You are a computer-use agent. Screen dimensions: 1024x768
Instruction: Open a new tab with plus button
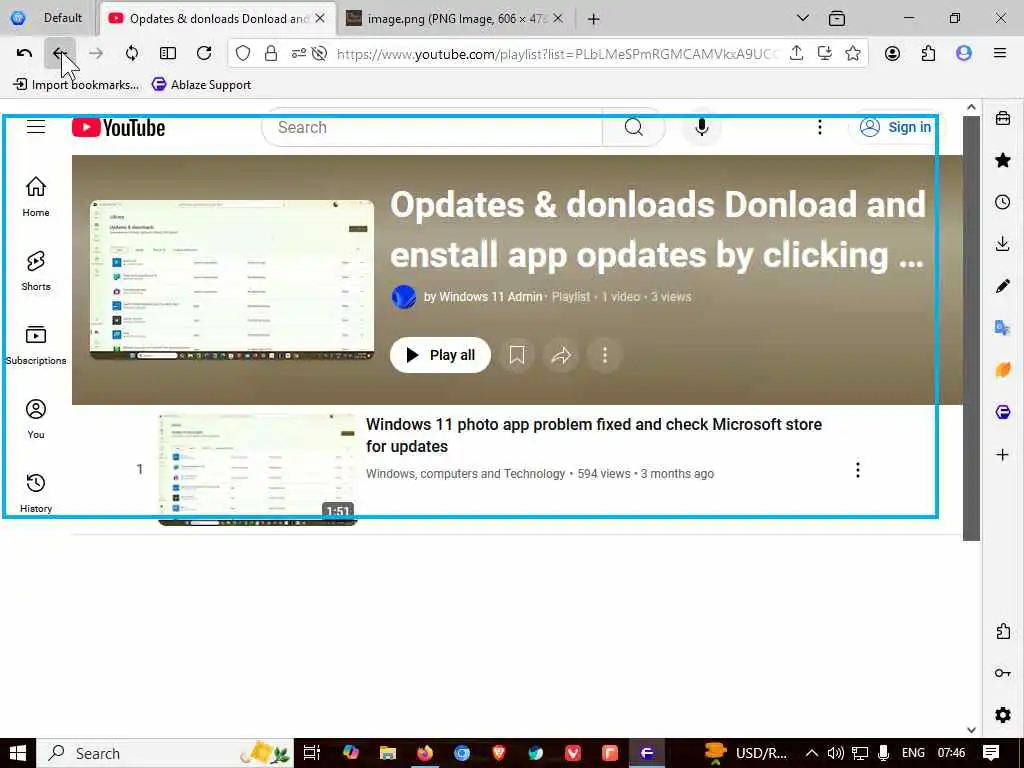coord(593,19)
